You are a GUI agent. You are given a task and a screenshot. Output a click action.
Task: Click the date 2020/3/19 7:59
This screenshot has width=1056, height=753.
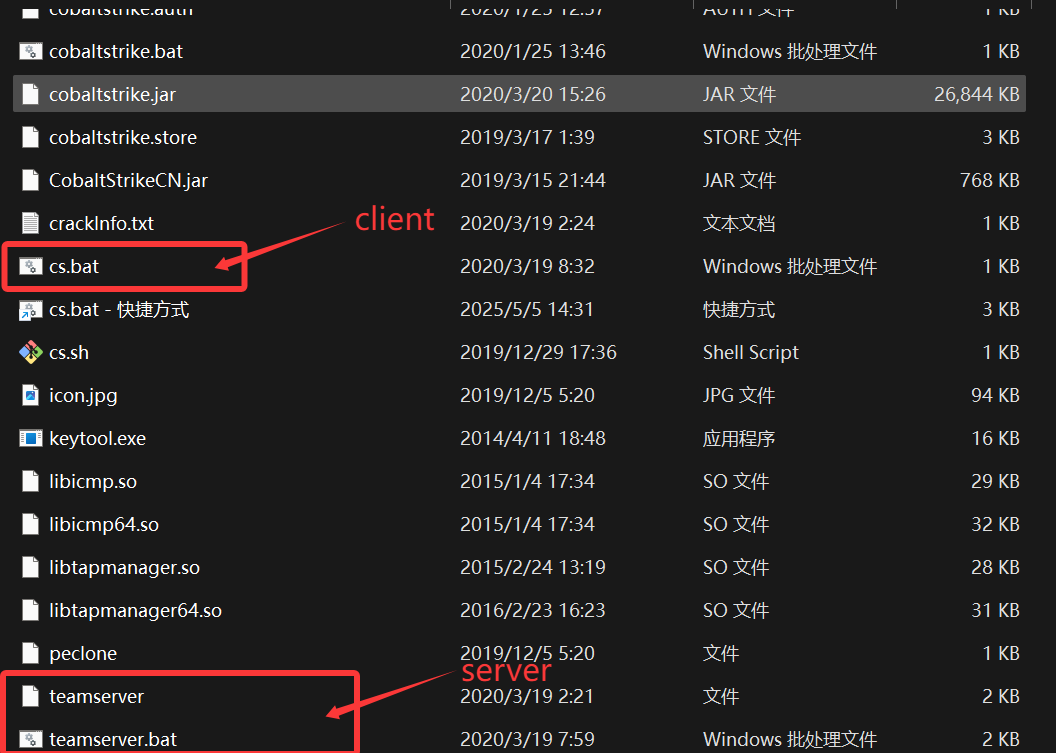(527, 740)
